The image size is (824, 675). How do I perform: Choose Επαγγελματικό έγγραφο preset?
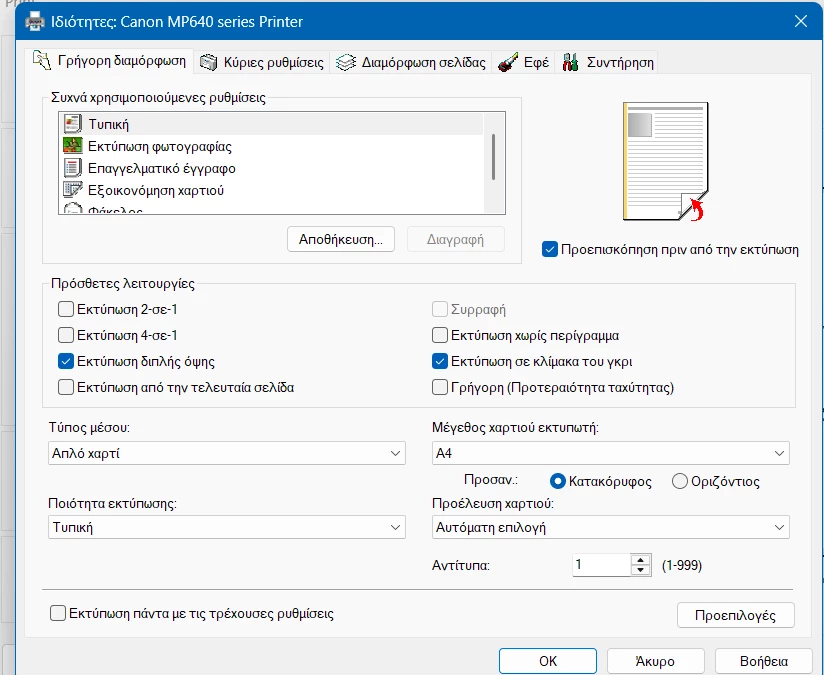click(x=271, y=168)
